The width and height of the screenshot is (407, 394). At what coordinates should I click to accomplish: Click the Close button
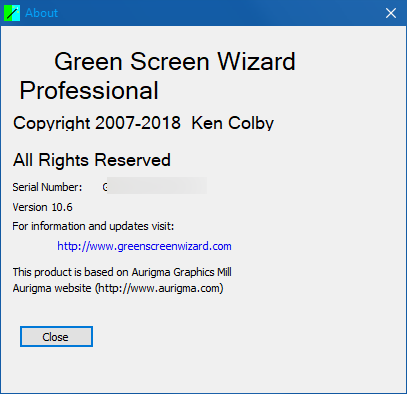coord(56,337)
